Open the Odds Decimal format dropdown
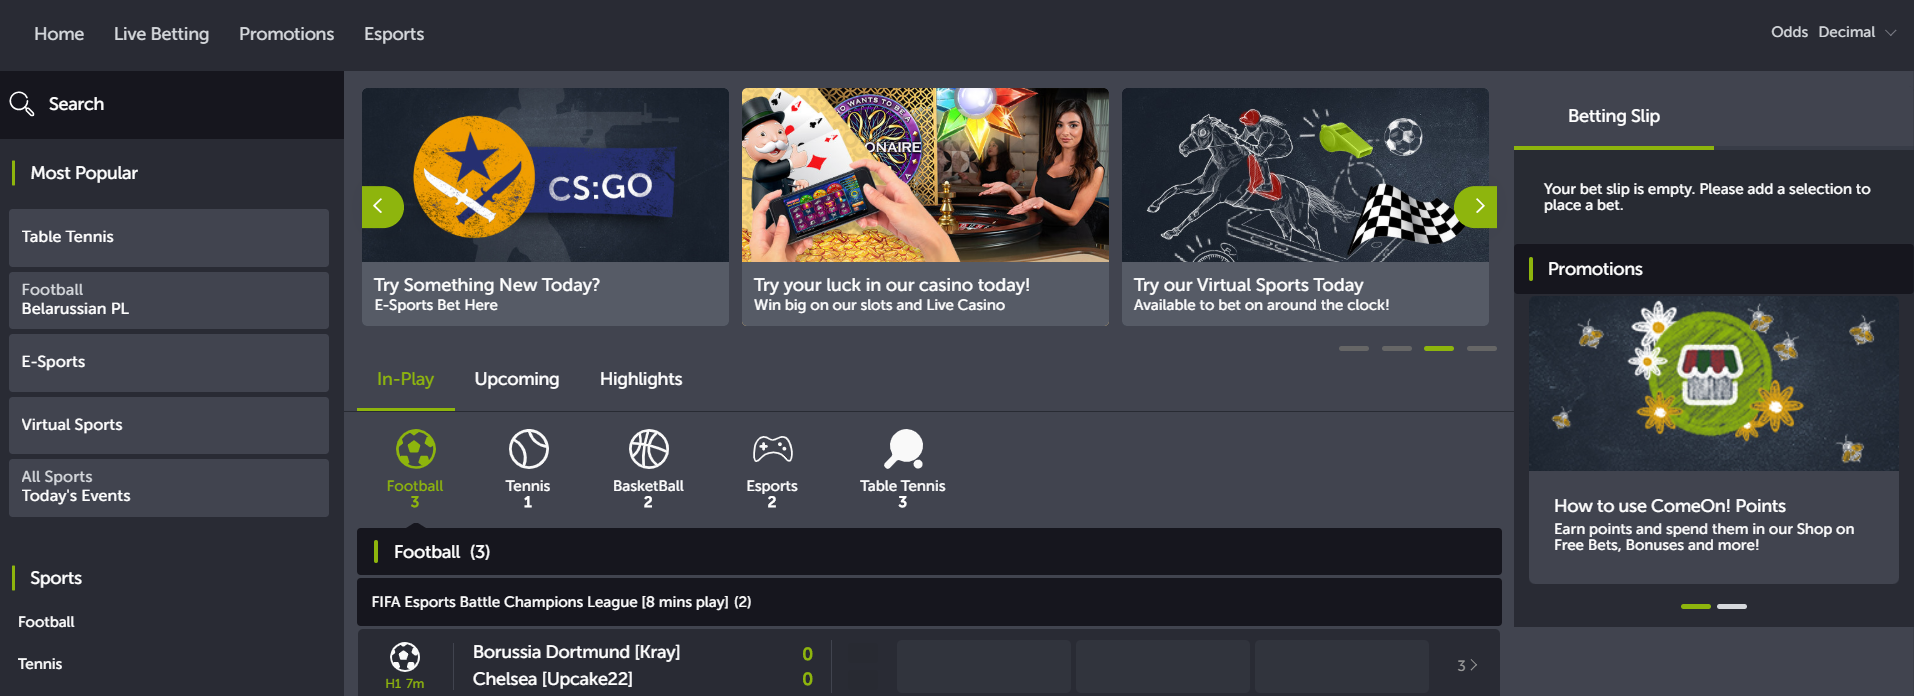The image size is (1914, 696). pos(1833,32)
